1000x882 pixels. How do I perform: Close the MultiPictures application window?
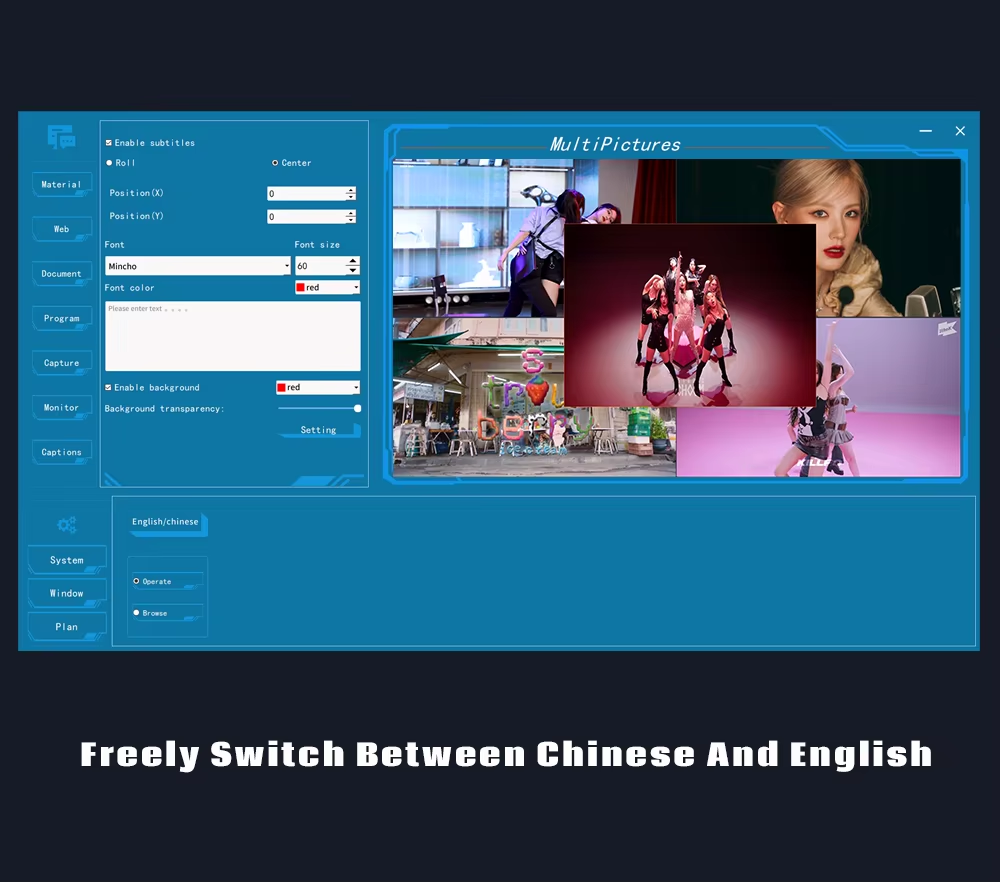click(x=960, y=131)
